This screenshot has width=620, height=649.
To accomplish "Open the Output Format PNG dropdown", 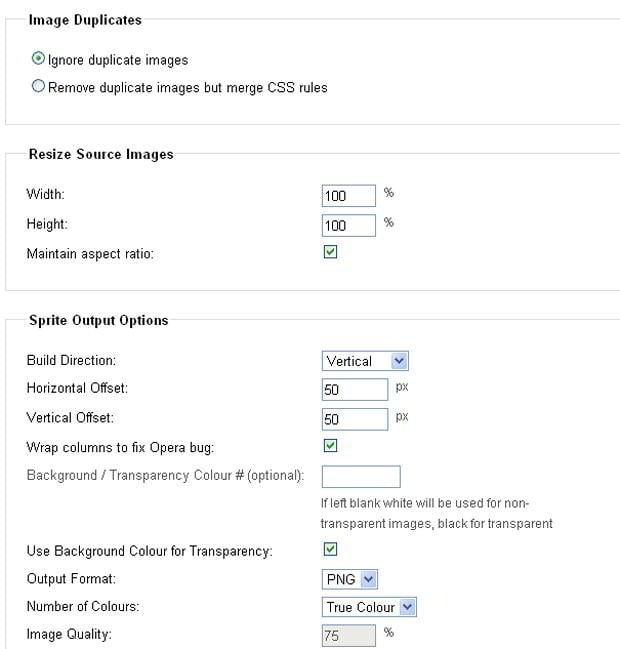I will (x=350, y=578).
